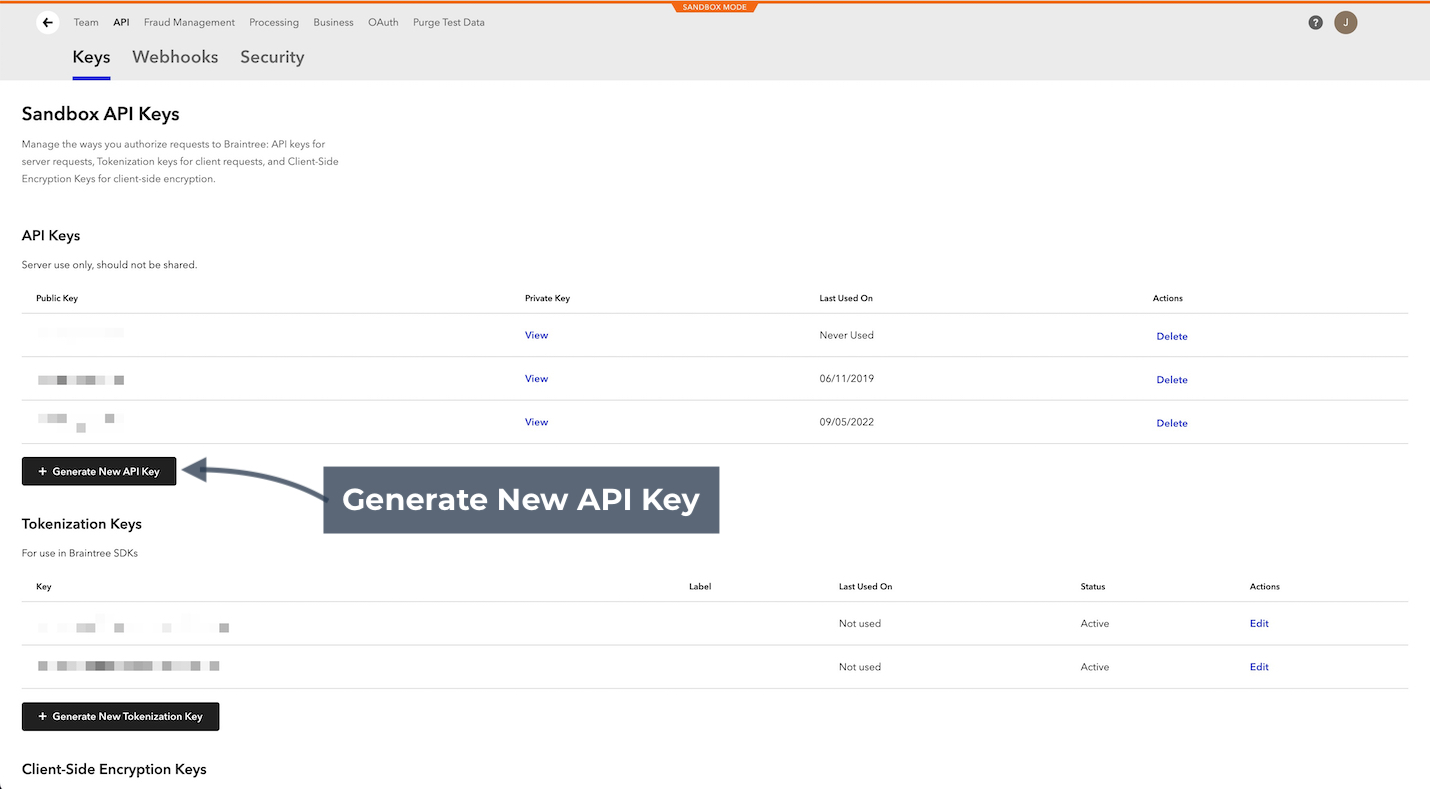Delete the Never Used API key

[x=1172, y=336]
